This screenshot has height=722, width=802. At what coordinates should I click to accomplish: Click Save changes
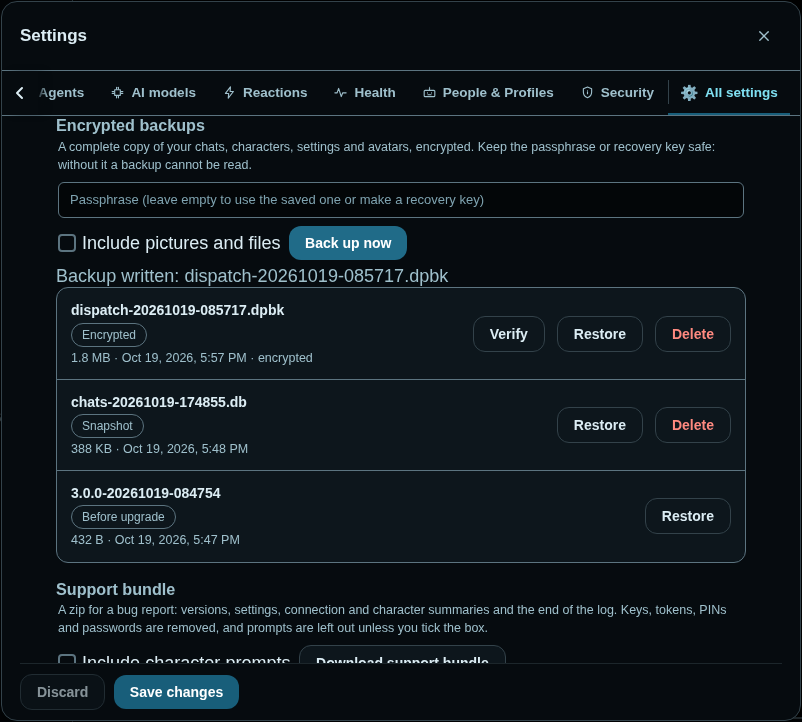[176, 692]
